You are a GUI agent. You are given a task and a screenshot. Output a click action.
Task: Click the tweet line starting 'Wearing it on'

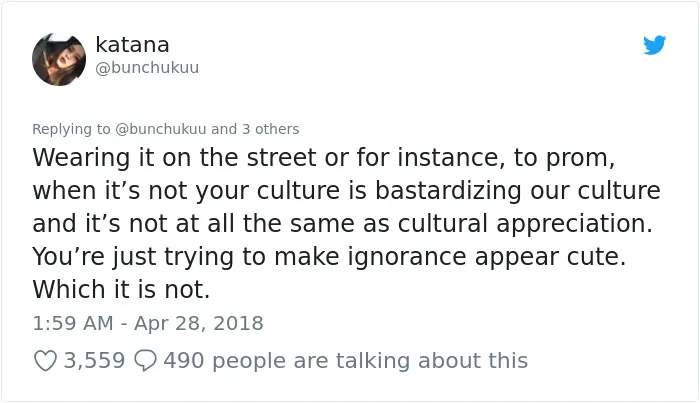pos(324,158)
